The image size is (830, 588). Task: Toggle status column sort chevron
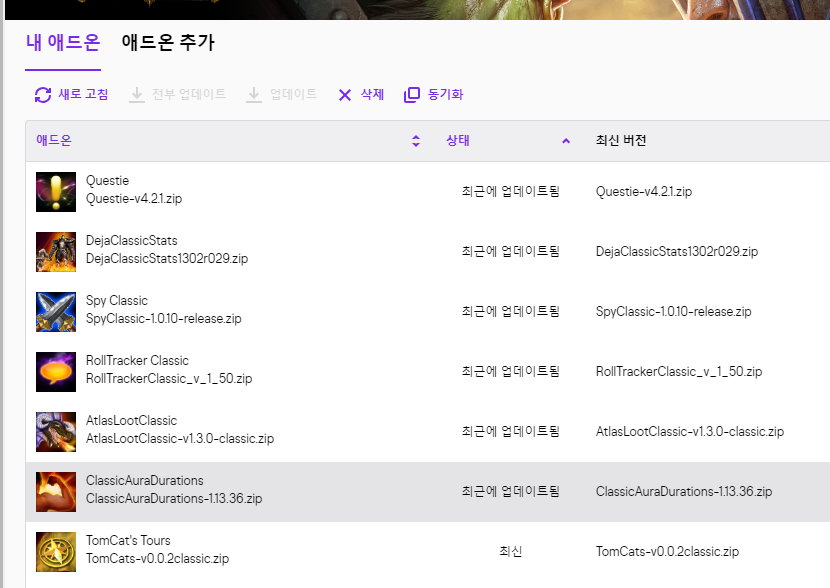click(566, 141)
